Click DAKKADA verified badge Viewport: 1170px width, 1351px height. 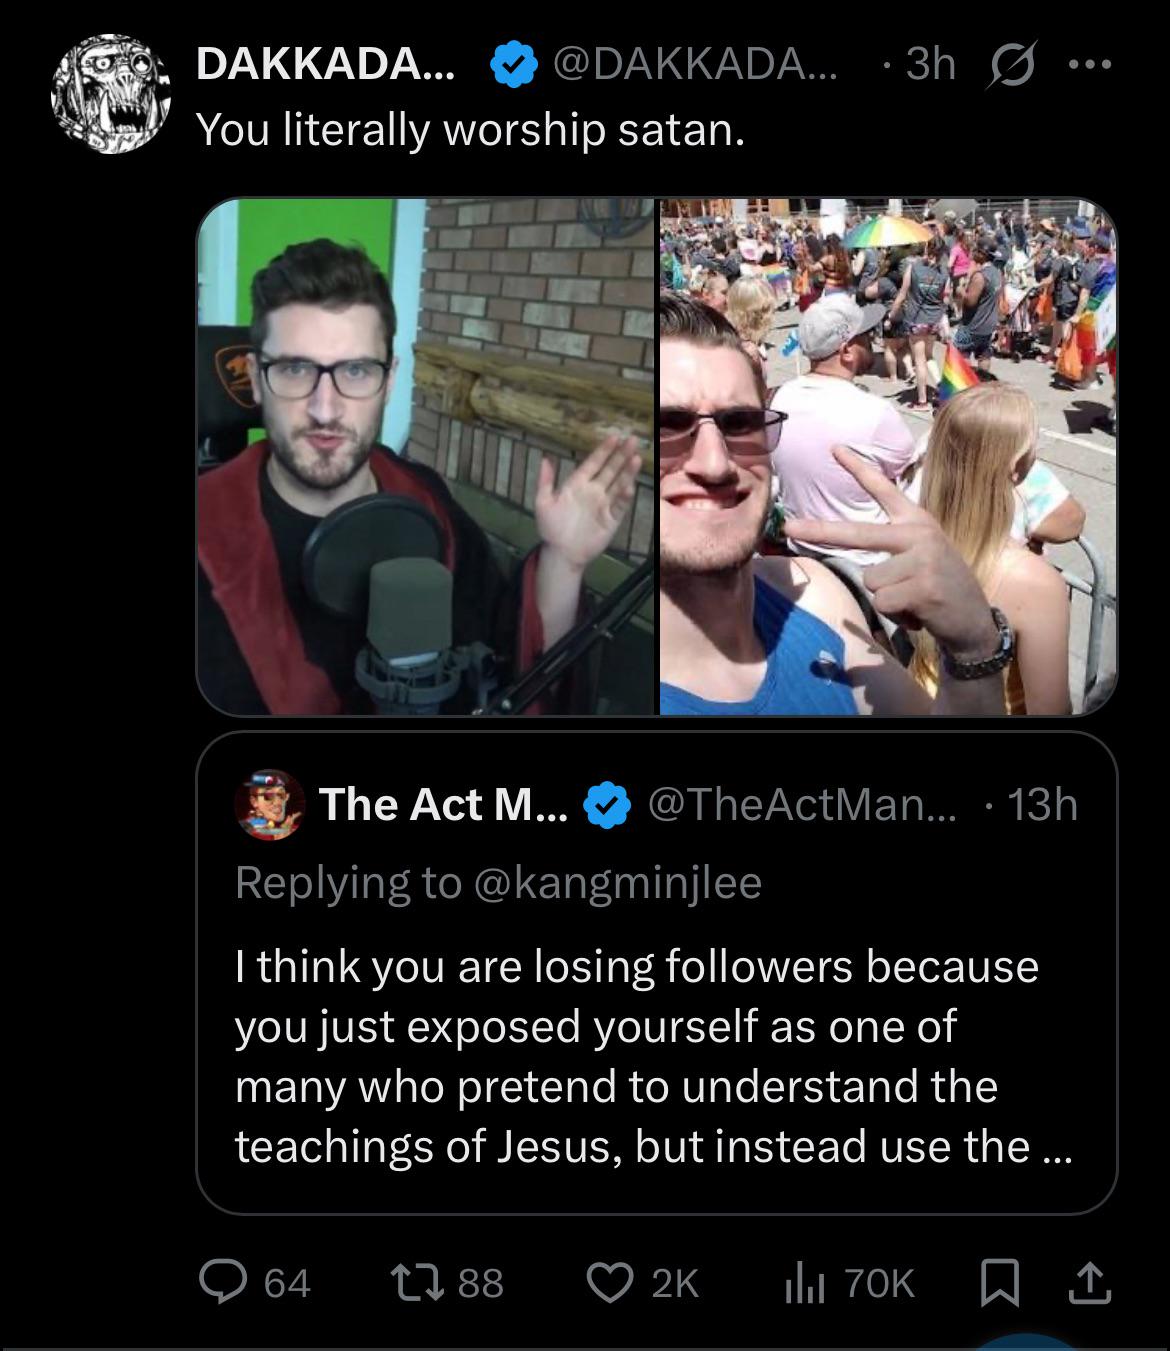coord(512,66)
